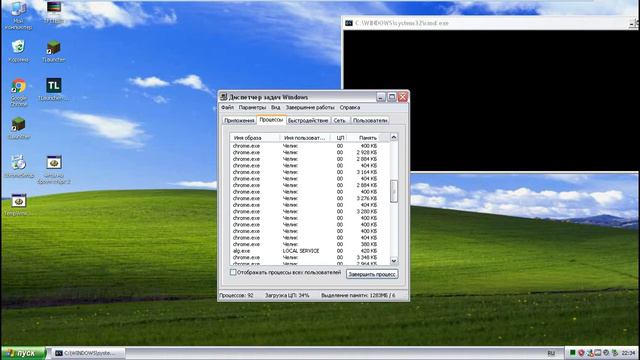The width and height of the screenshot is (640, 360).
Task: Launch Google Chrome from the desktop
Action: click(x=18, y=92)
